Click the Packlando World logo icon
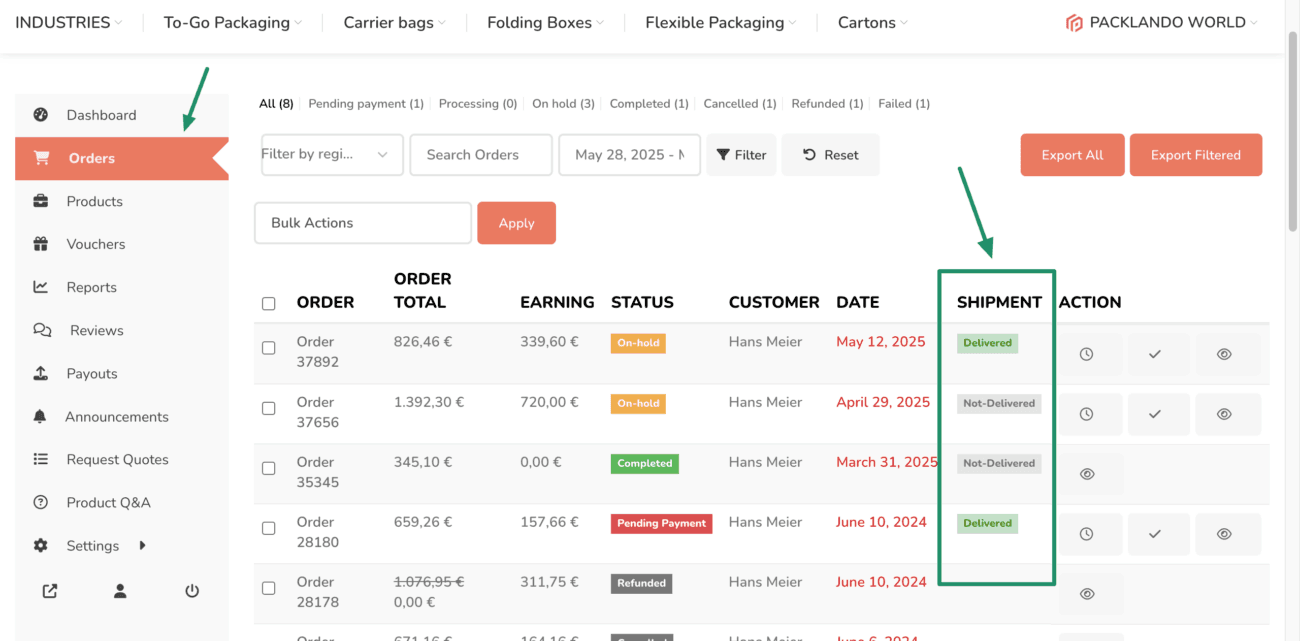This screenshot has height=641, width=1300. [x=1074, y=23]
